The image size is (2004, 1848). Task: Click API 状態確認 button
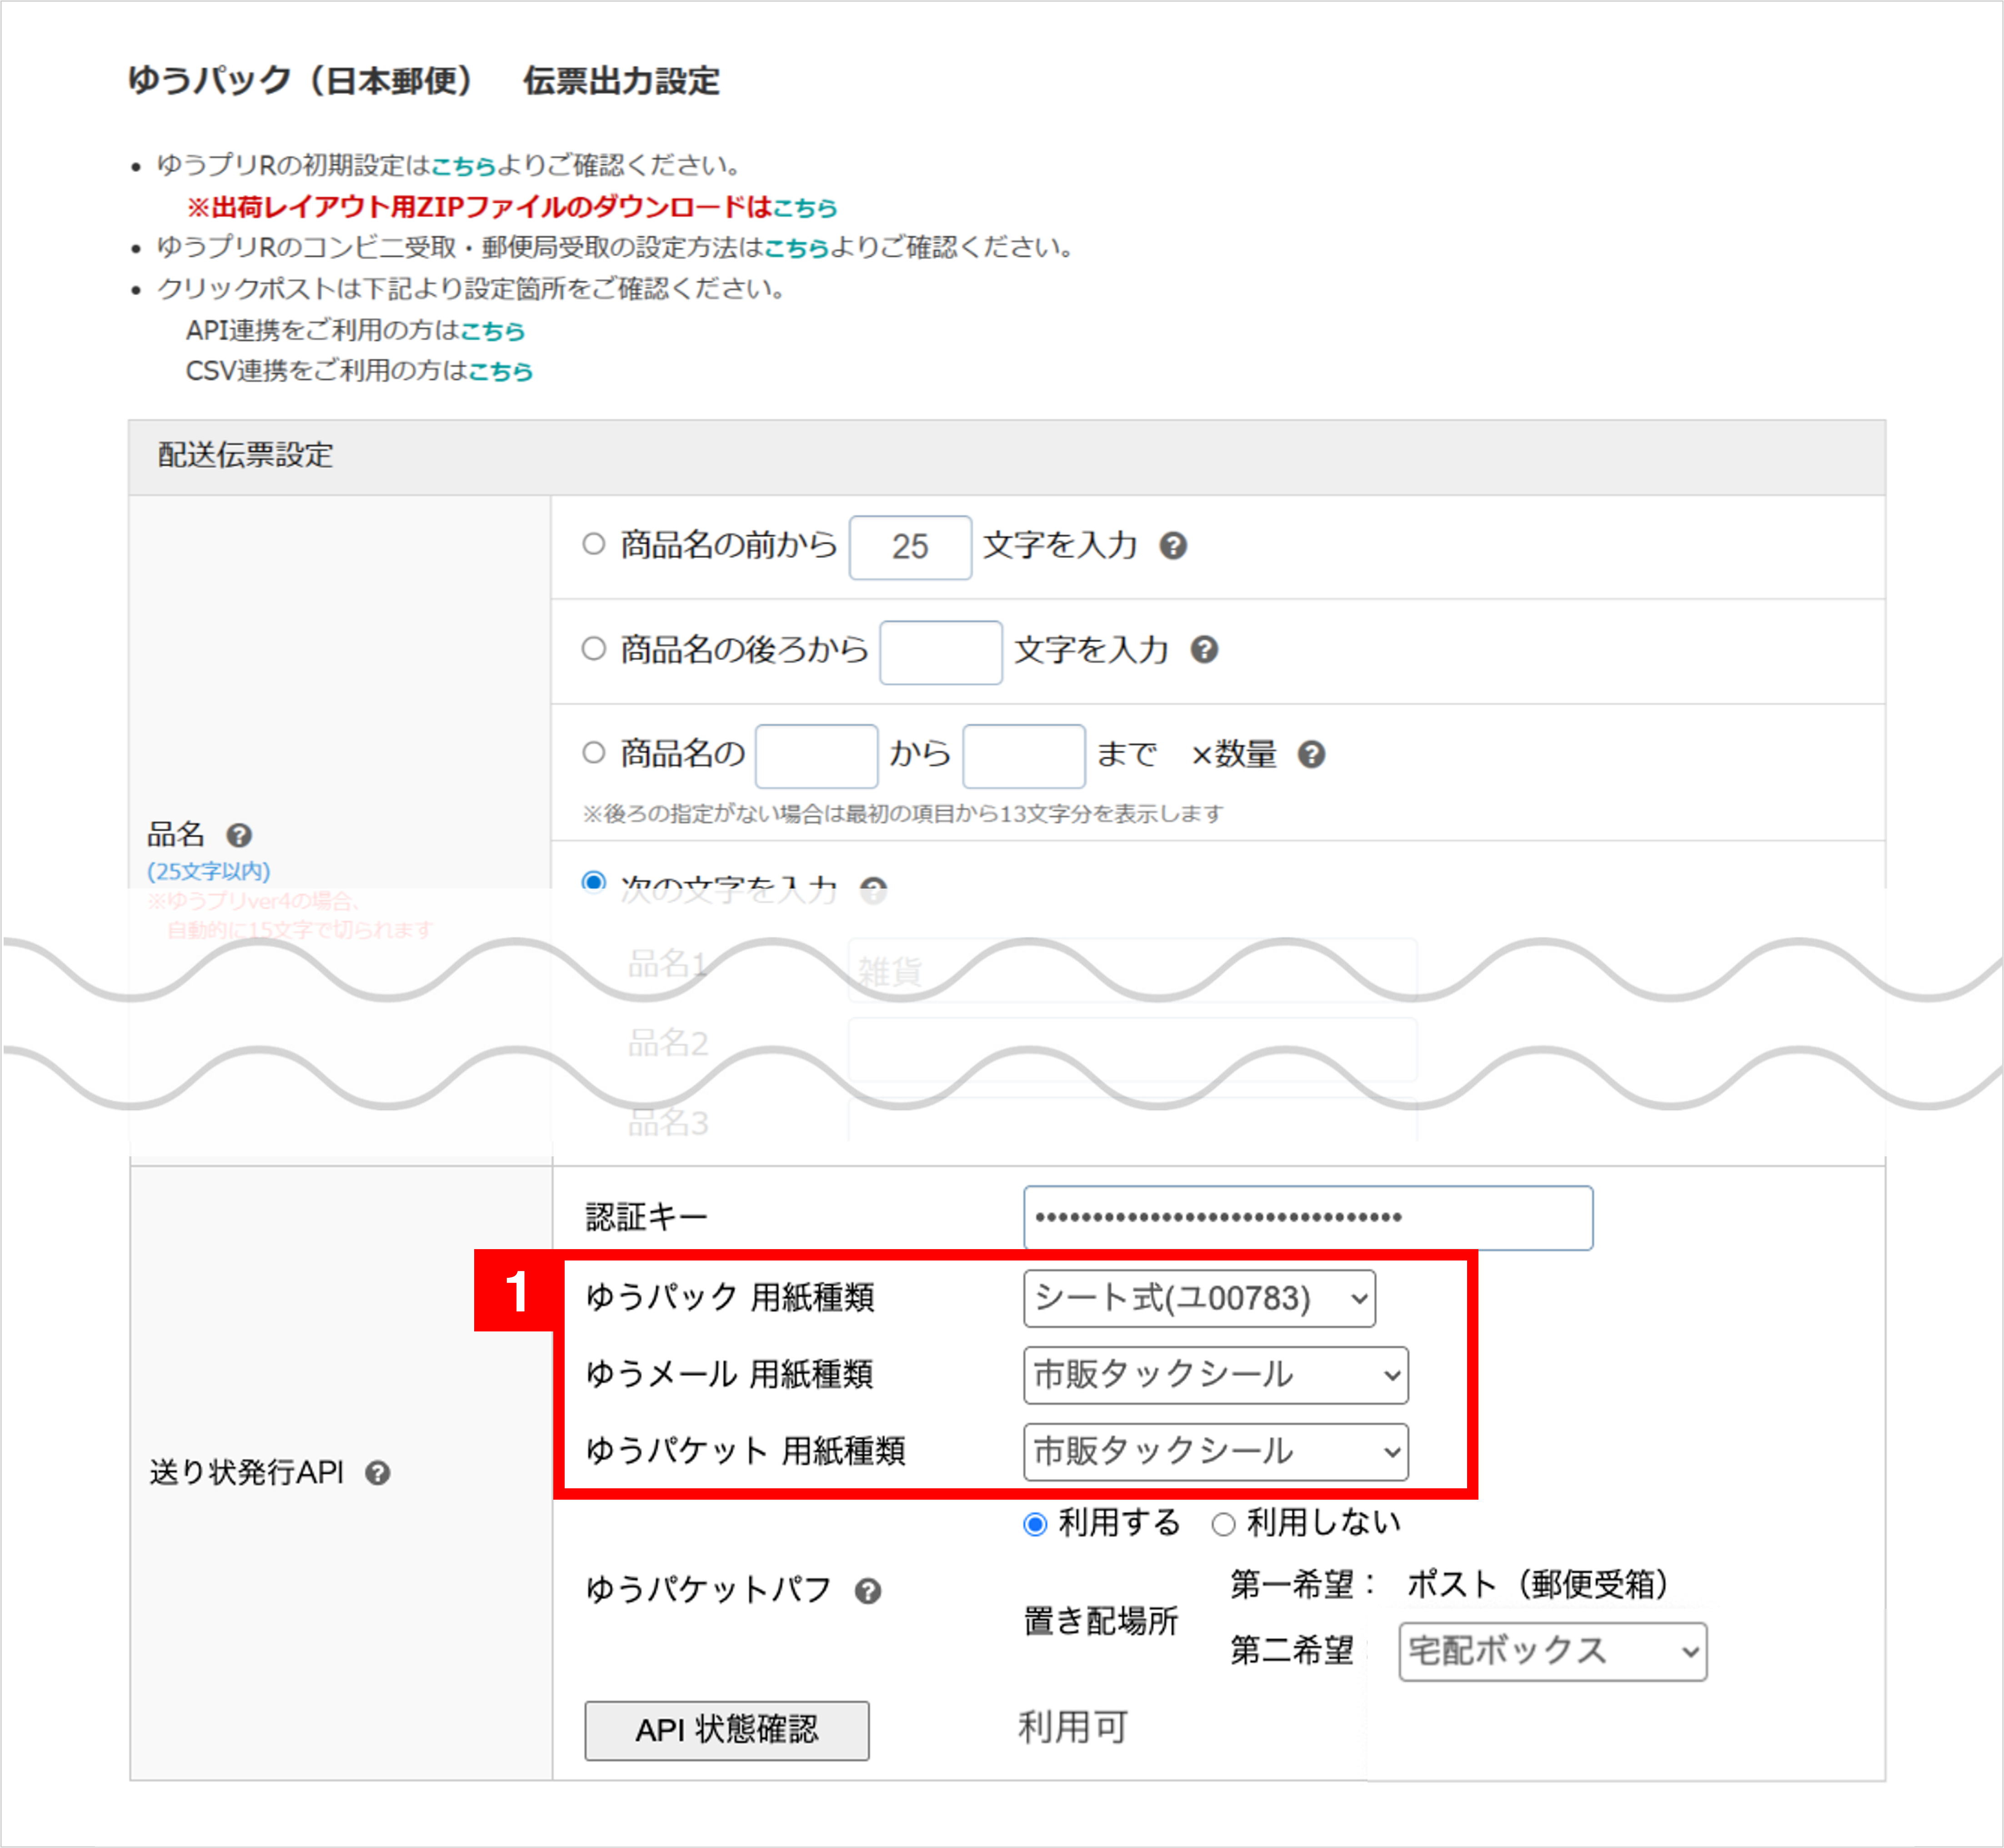[727, 1731]
